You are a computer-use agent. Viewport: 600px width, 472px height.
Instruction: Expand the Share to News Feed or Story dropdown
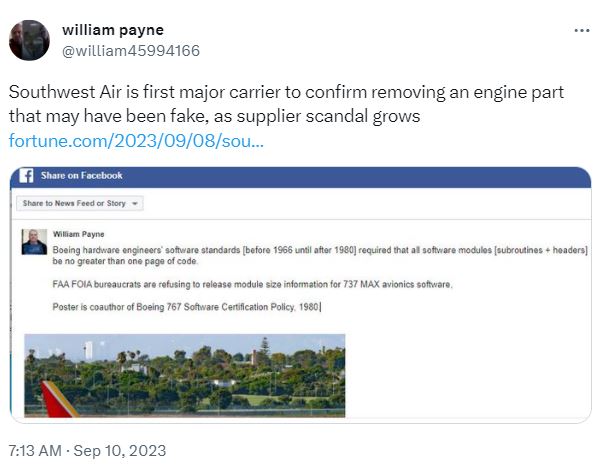pyautogui.click(x=80, y=203)
